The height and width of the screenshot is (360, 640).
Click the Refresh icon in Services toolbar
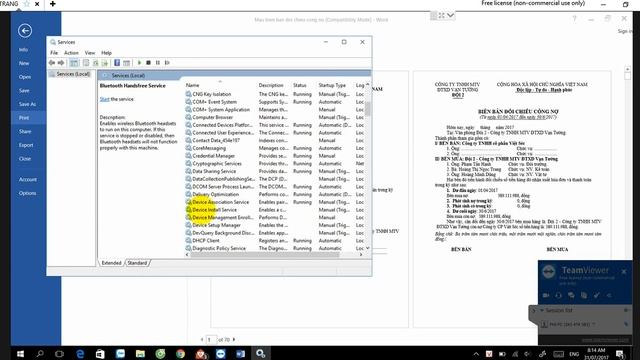tap(96, 63)
